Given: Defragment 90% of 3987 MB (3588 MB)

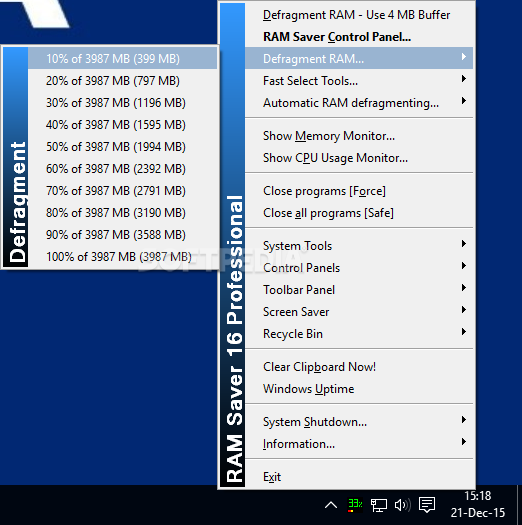Looking at the screenshot, I should click(123, 235).
